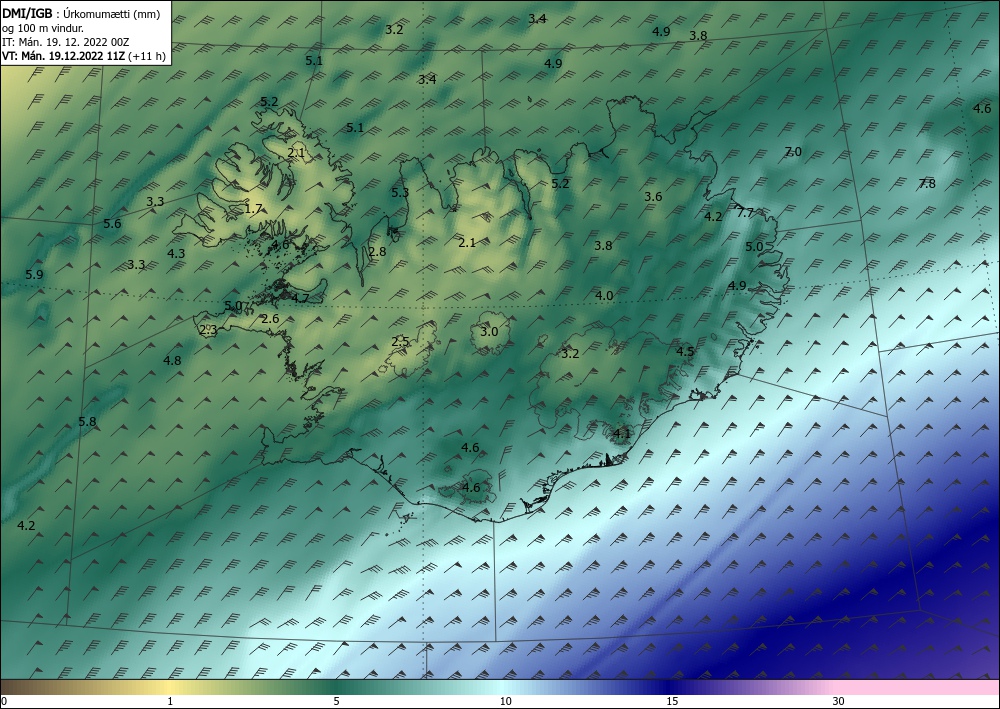Image resolution: width=1000 pixels, height=709 pixels.
Task: Click the 'Úrkomumætti (mm)' title text
Action: tap(112, 14)
